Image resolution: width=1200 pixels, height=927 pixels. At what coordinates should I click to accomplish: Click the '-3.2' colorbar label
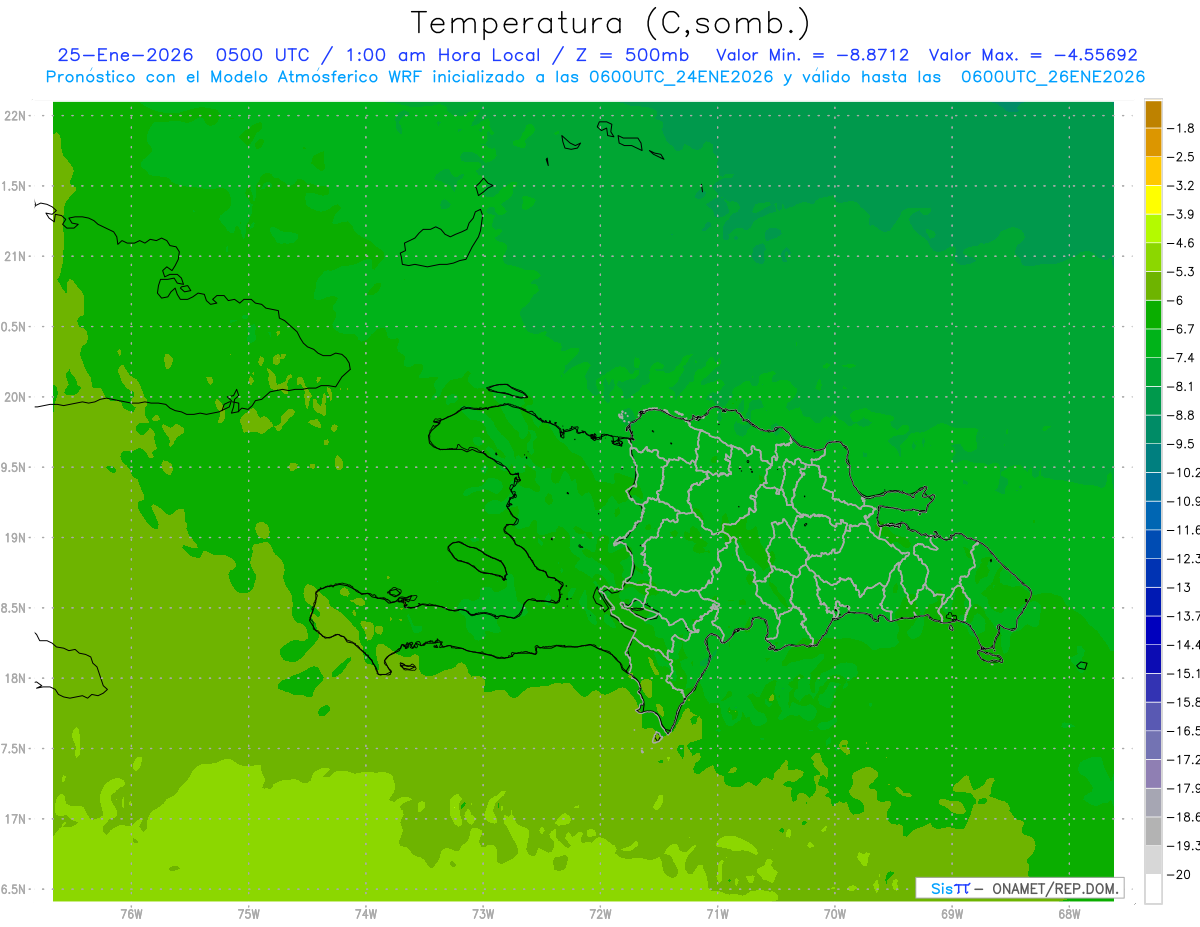pos(1181,186)
